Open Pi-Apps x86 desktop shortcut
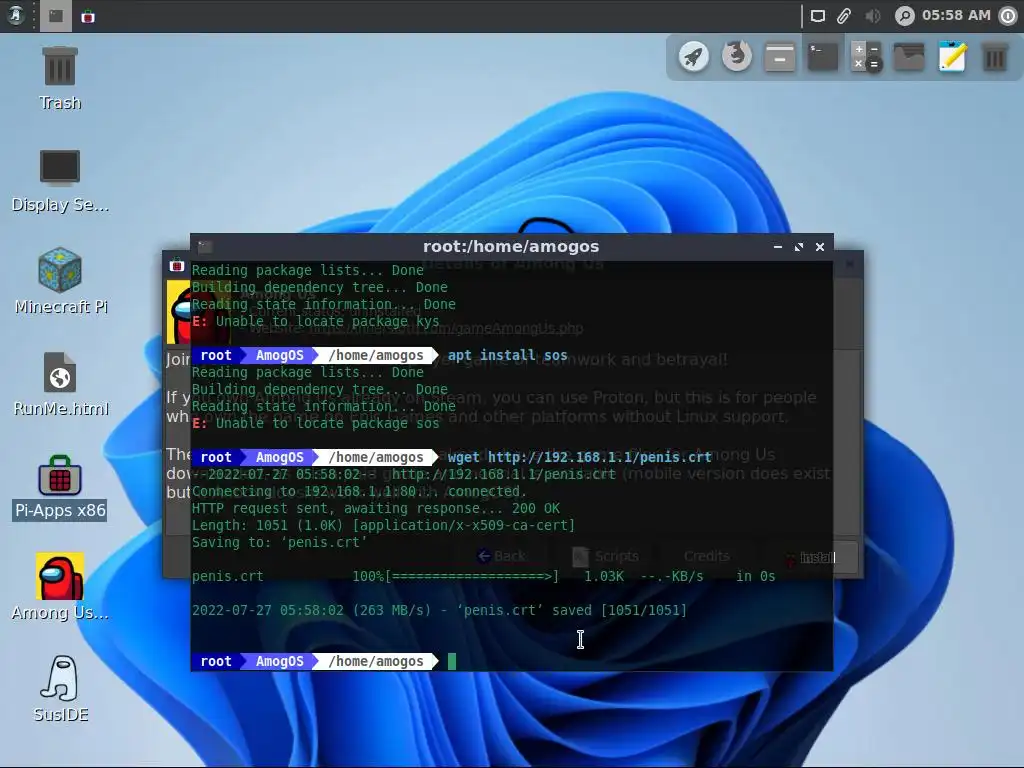This screenshot has width=1024, height=768. [x=59, y=487]
